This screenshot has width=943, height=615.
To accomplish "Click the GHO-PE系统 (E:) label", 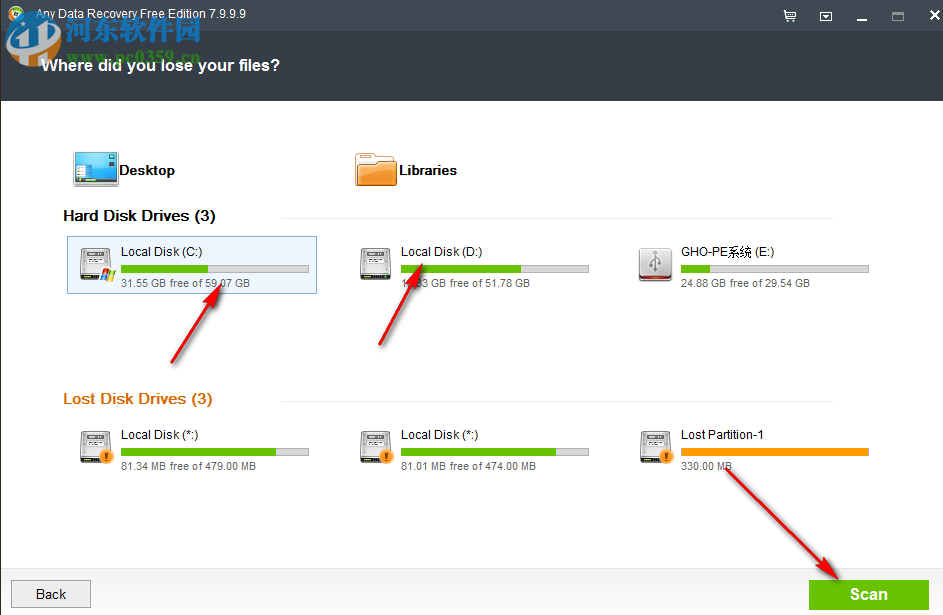I will coord(727,252).
